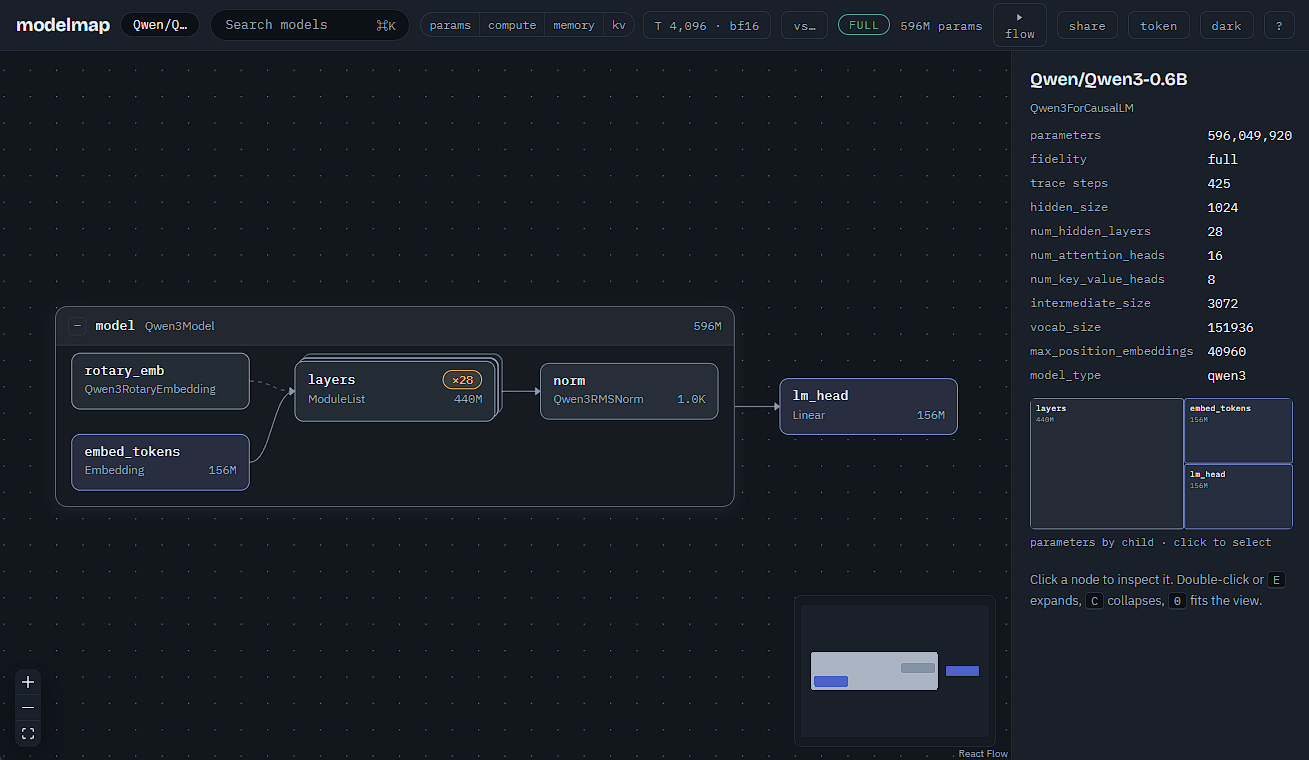Viewport: 1309px width, 760px height.
Task: Click the parameters value 596,049,920
Action: 1250,135
